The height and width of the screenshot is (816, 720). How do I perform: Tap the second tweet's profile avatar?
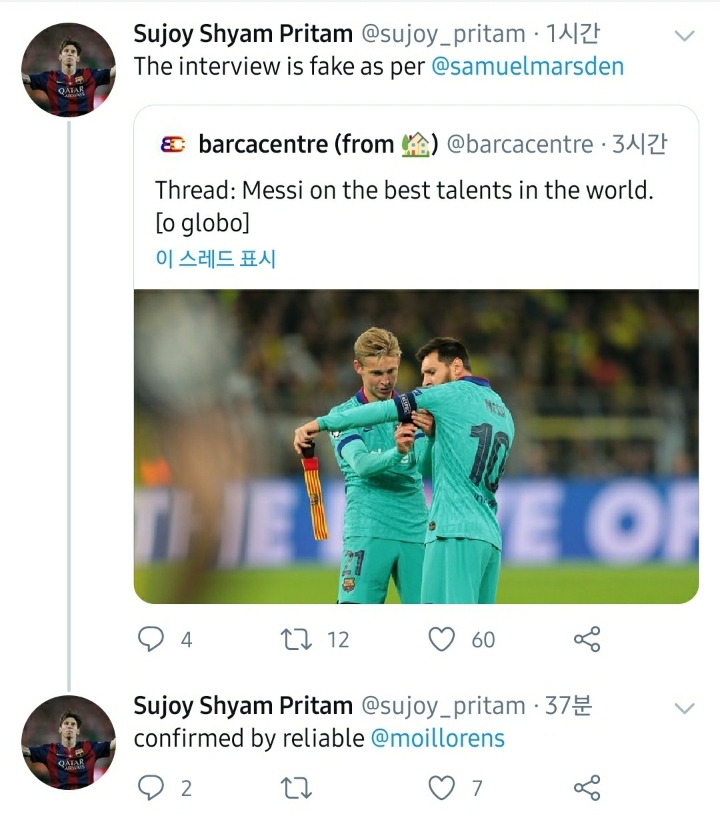pyautogui.click(x=68, y=741)
